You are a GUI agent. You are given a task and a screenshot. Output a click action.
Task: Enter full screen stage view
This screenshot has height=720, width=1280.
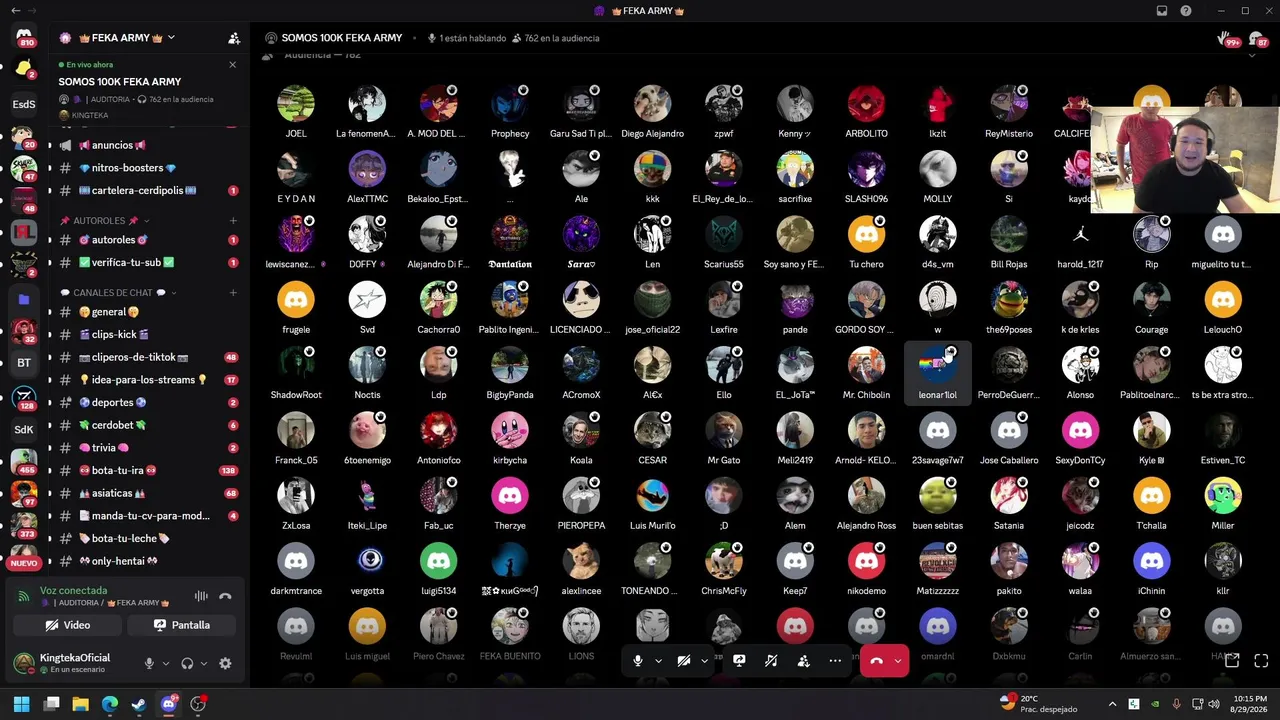coord(1261,660)
